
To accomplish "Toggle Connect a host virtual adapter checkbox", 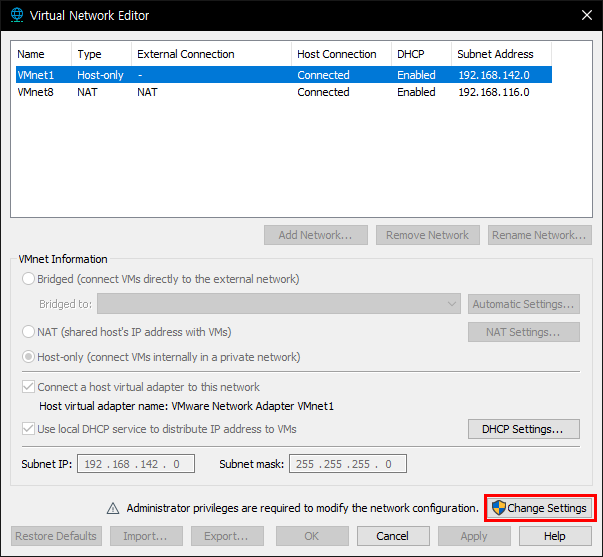I will 28,387.
